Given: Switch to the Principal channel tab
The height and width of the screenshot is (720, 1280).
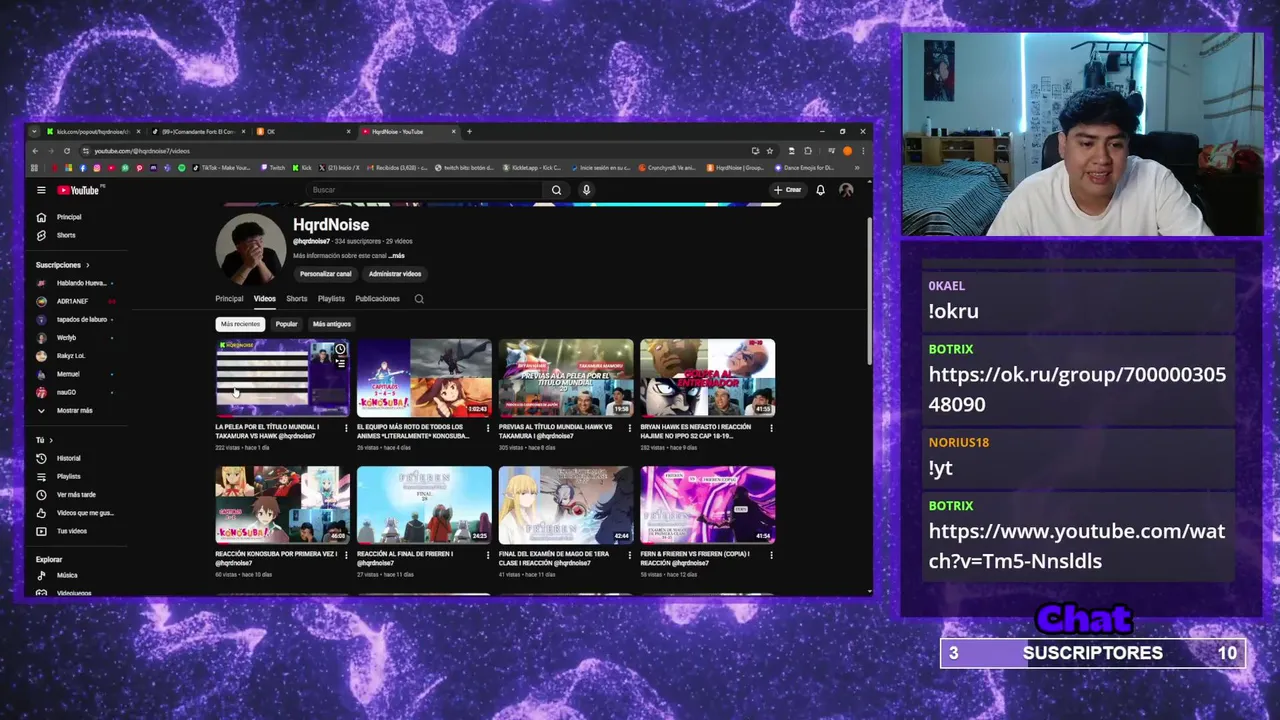Looking at the screenshot, I should (x=229, y=299).
